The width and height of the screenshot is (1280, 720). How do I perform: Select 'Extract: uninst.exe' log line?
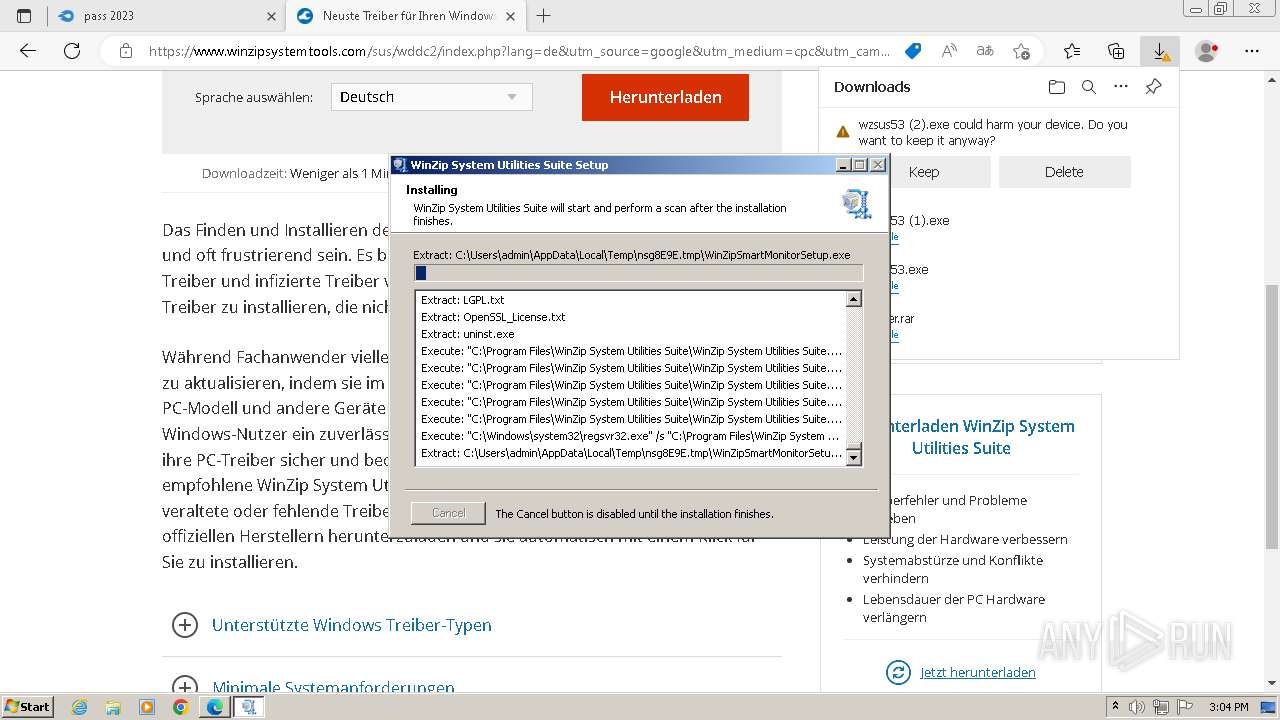click(467, 334)
